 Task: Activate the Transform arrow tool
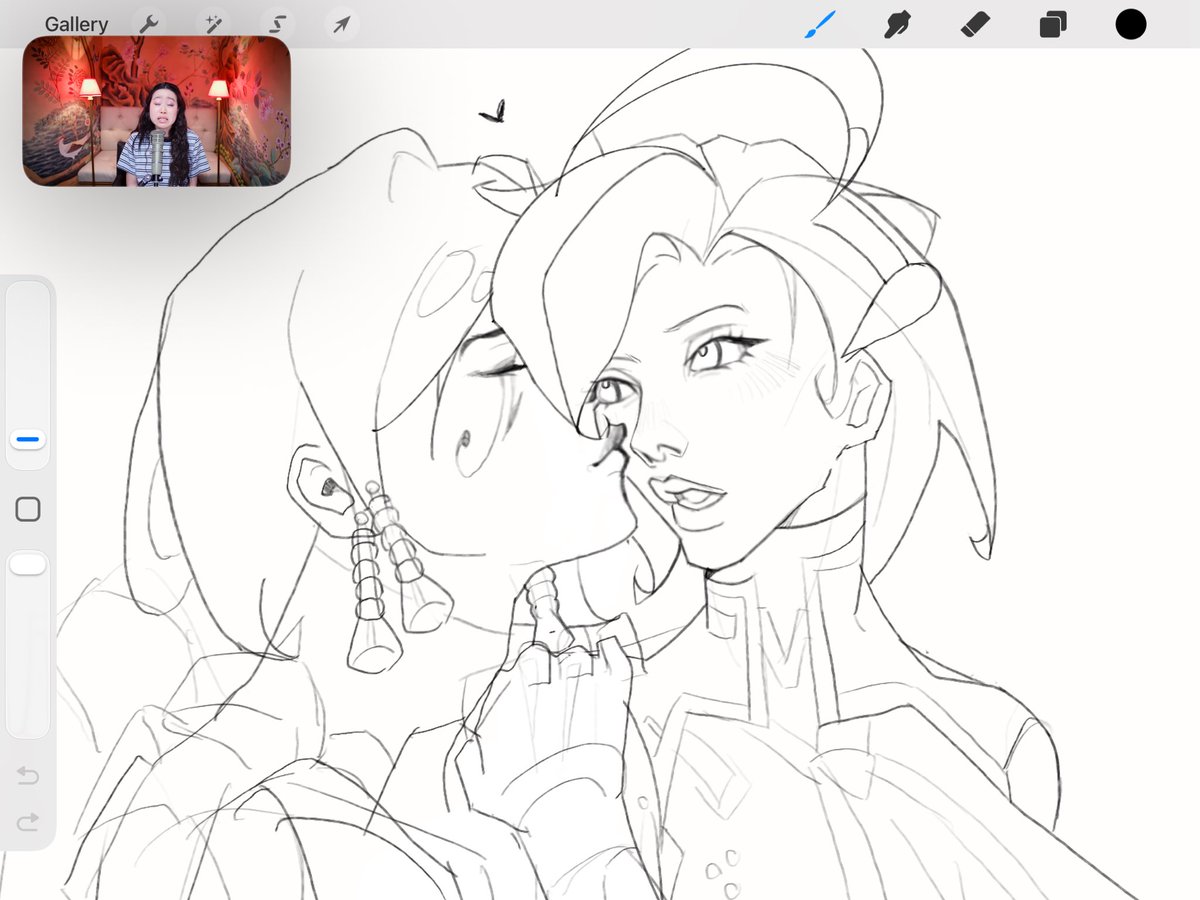tap(342, 24)
